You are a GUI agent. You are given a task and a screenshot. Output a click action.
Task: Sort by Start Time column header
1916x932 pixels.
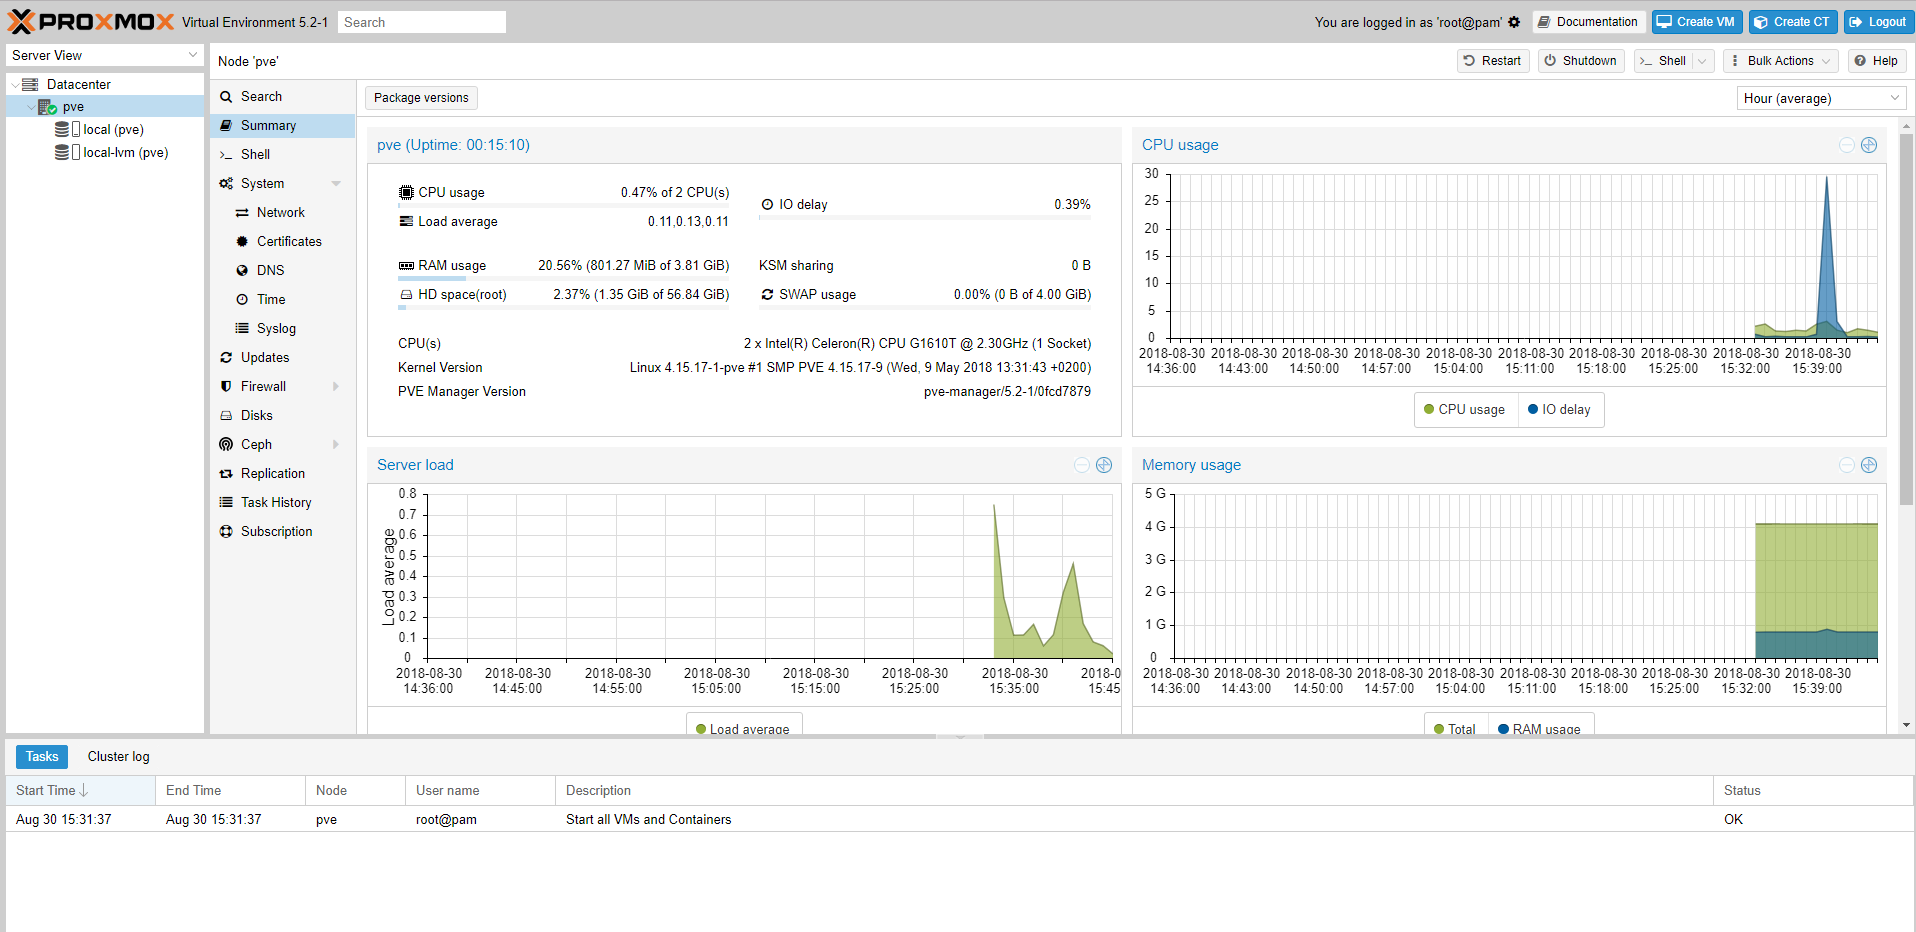tap(81, 791)
